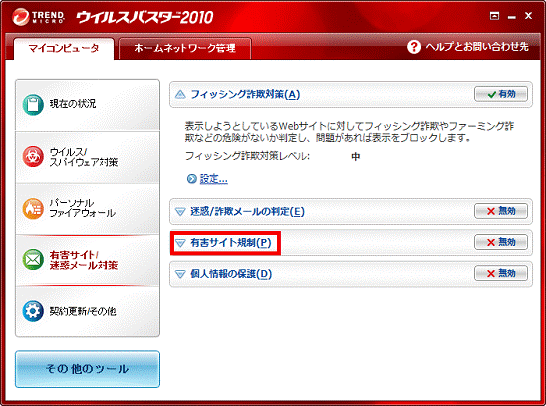The height and width of the screenshot is (406, 546).
Task: Switch to the ホームネットワーク管理 tab
Action: 185,48
